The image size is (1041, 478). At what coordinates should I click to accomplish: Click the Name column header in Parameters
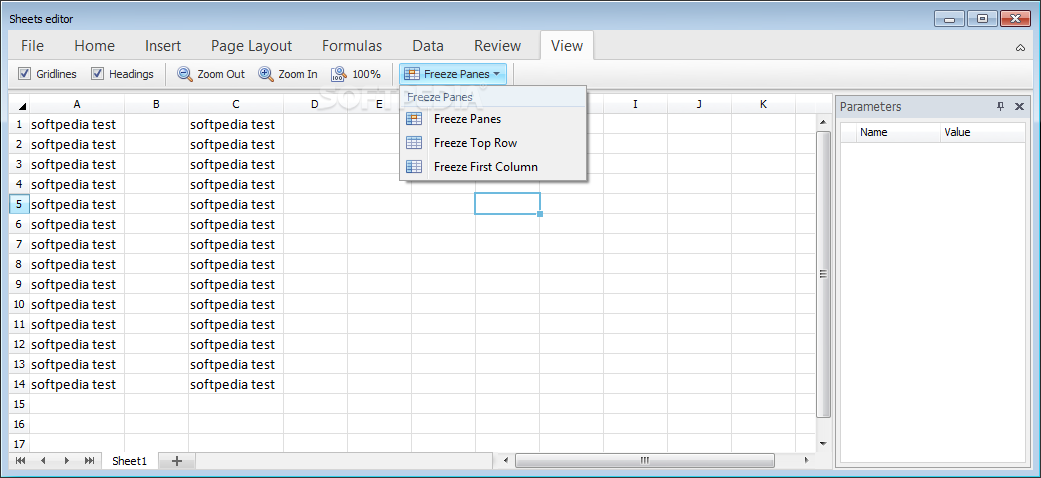point(898,132)
